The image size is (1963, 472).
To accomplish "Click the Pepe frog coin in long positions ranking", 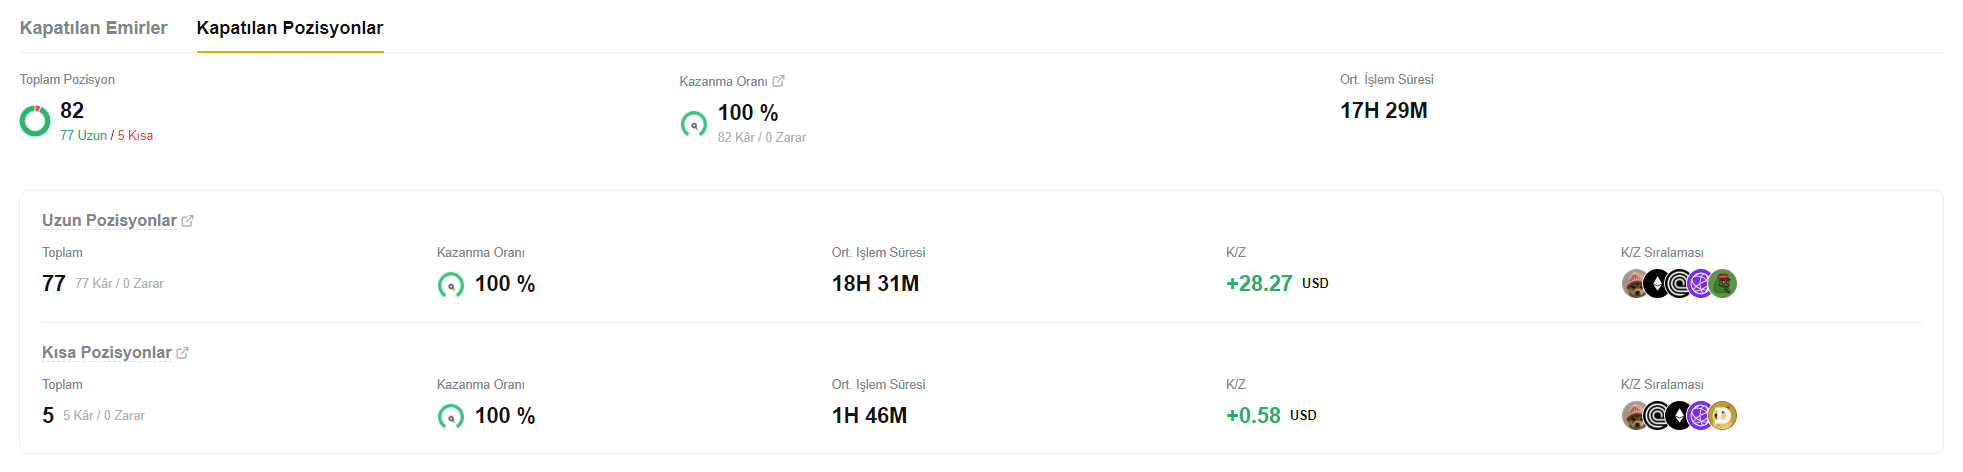I will [1723, 284].
